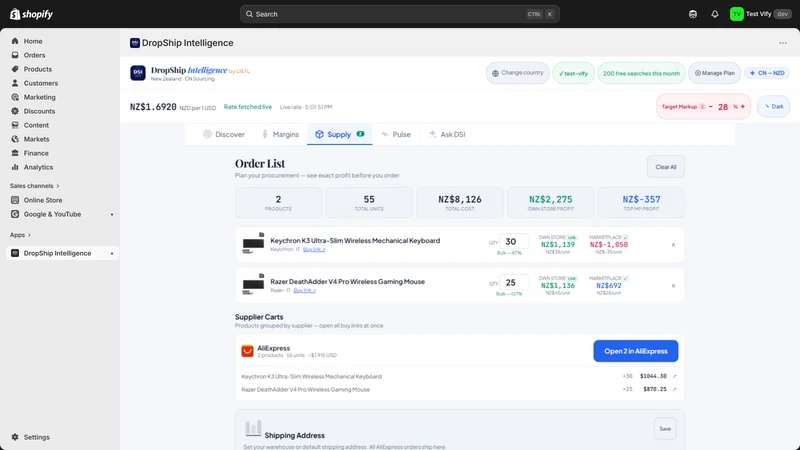Open Customers in sidebar
This screenshot has height=450, width=800.
pyautogui.click(x=40, y=83)
